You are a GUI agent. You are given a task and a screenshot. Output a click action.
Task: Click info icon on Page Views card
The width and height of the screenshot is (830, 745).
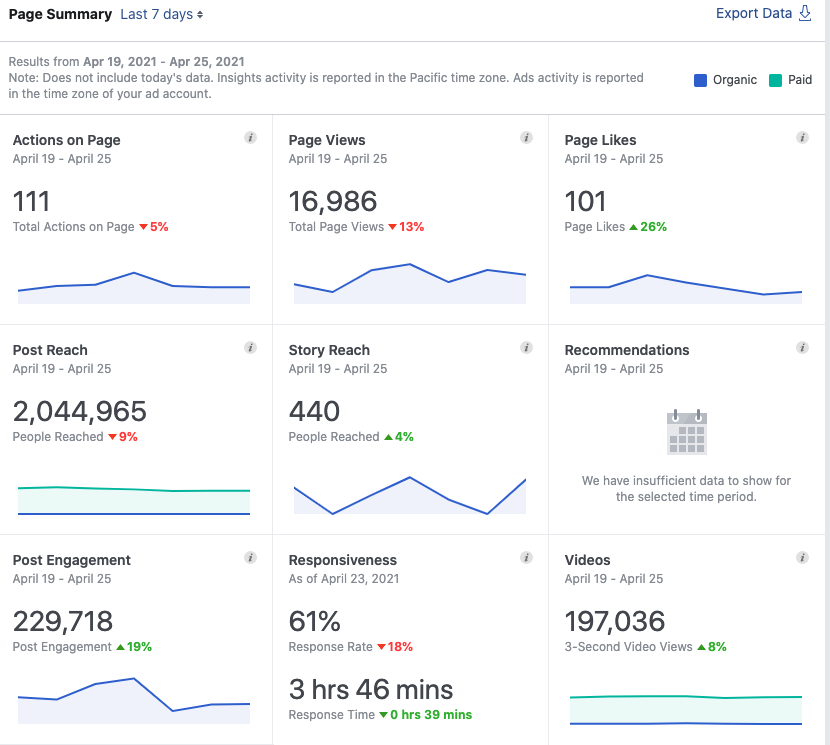click(526, 138)
